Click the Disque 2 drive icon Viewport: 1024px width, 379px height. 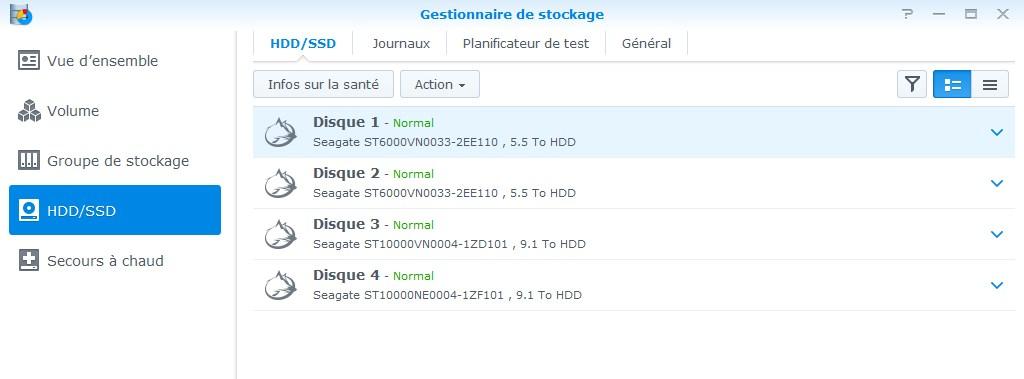point(281,184)
